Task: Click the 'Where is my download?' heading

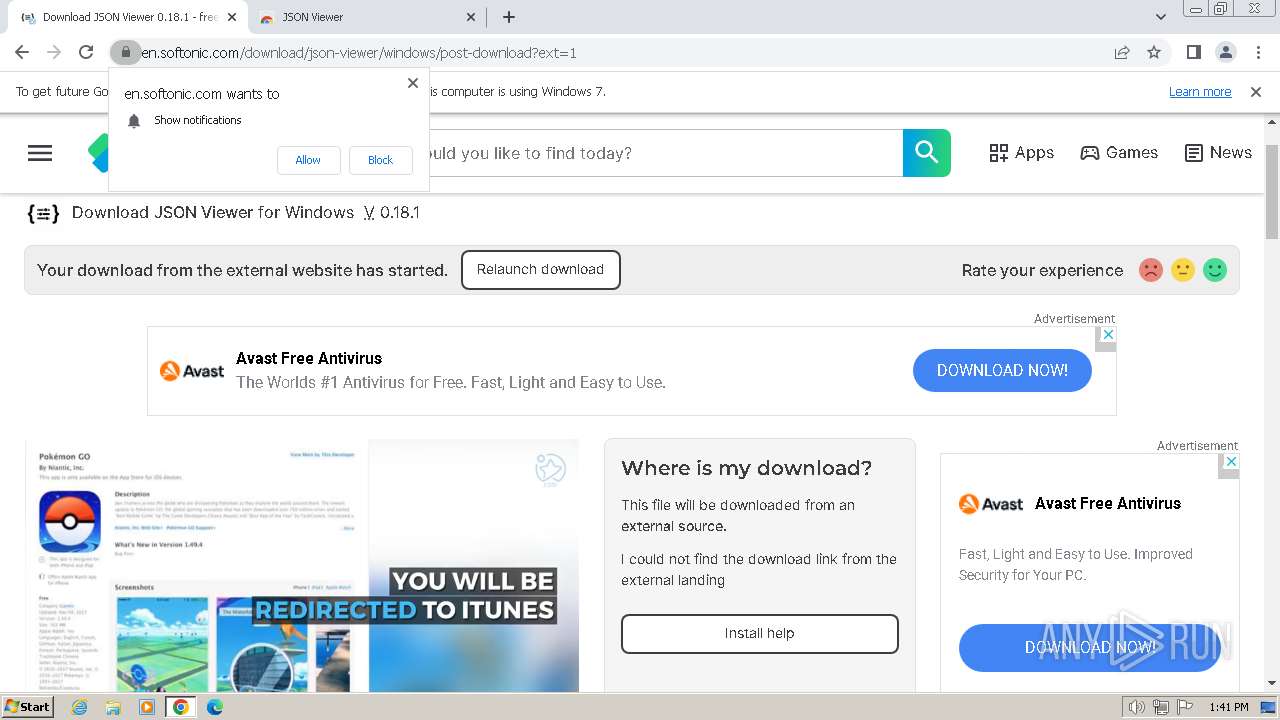Action: pos(746,468)
